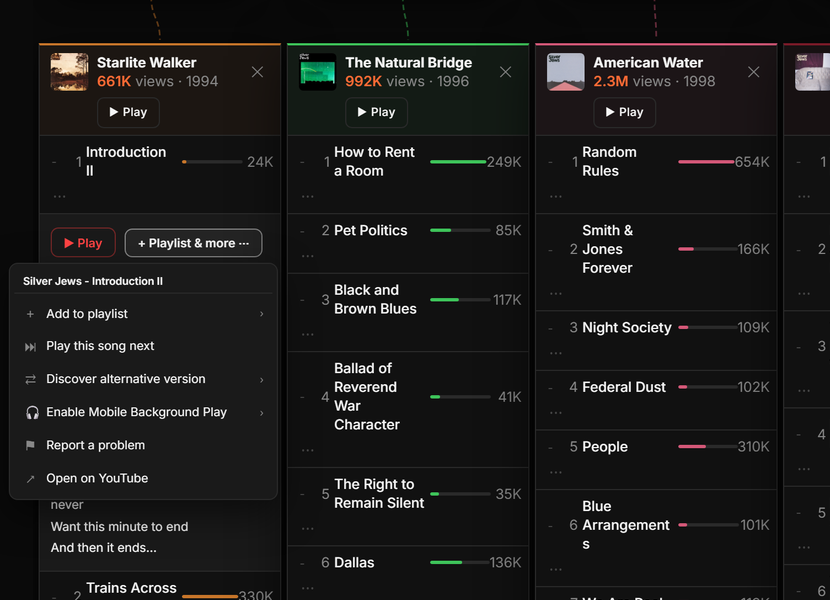The image size is (830, 600).
Task: Click the American Water album title
Action: [648, 62]
